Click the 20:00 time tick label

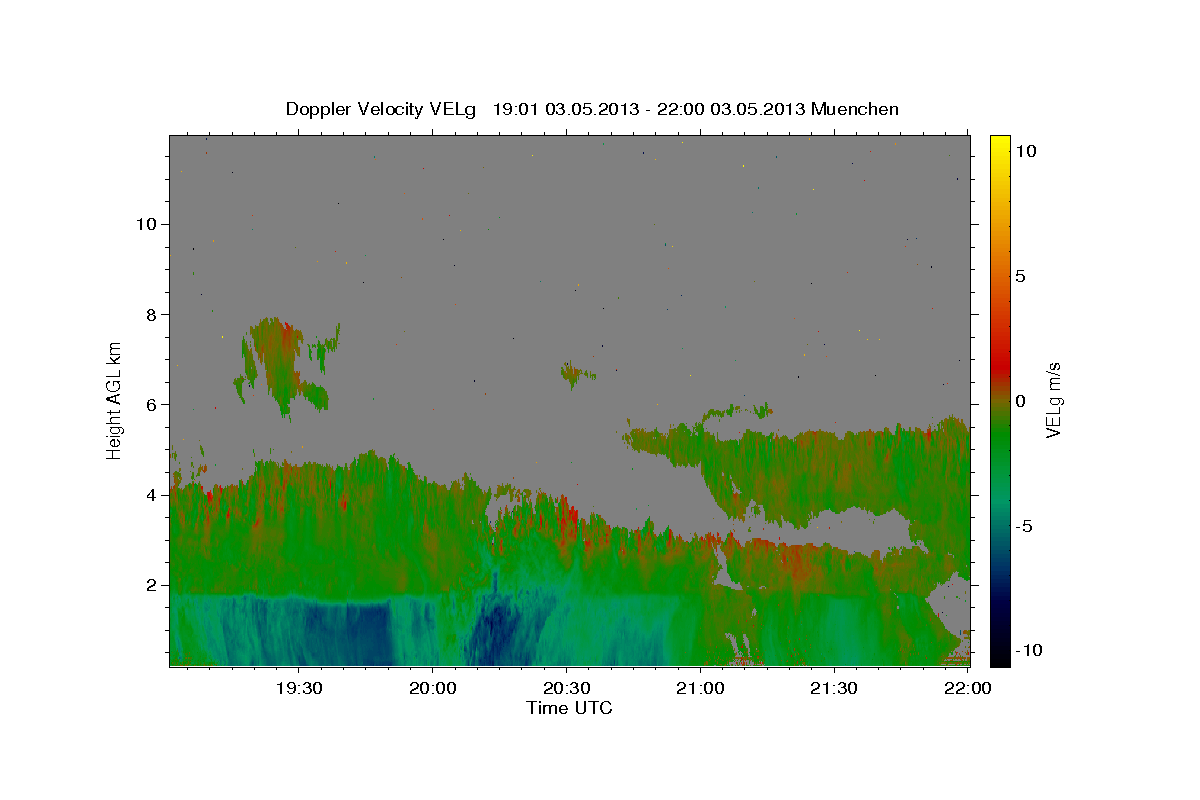pos(432,688)
